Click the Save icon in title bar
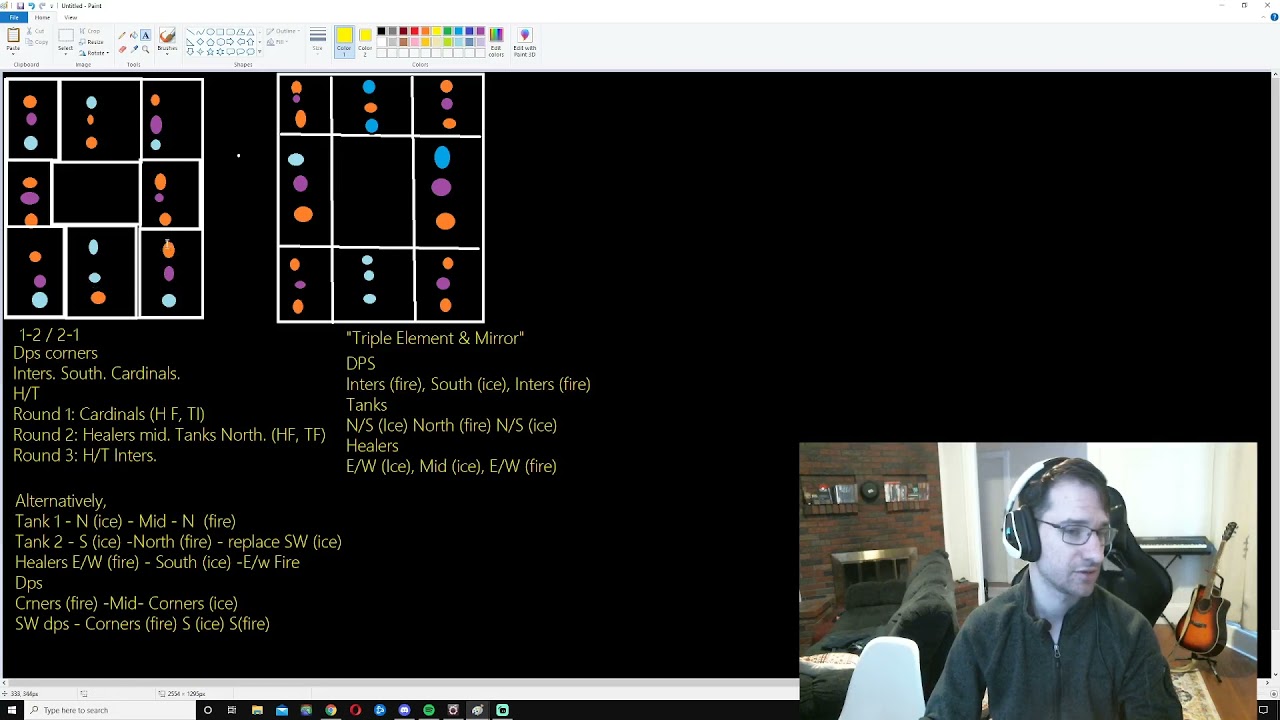The height and width of the screenshot is (720, 1280). [20, 6]
